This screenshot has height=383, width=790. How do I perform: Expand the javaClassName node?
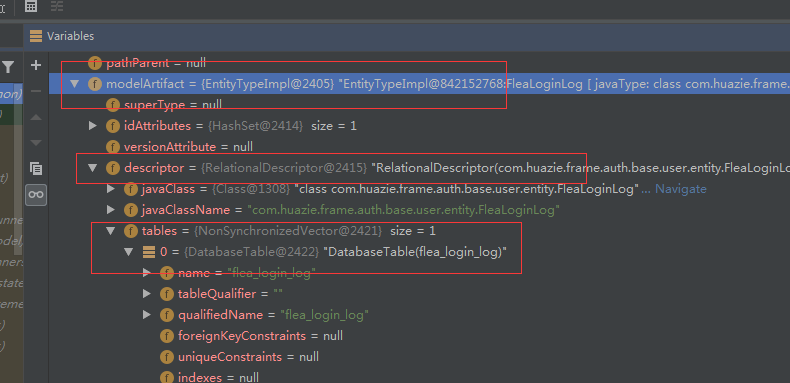pos(111,209)
